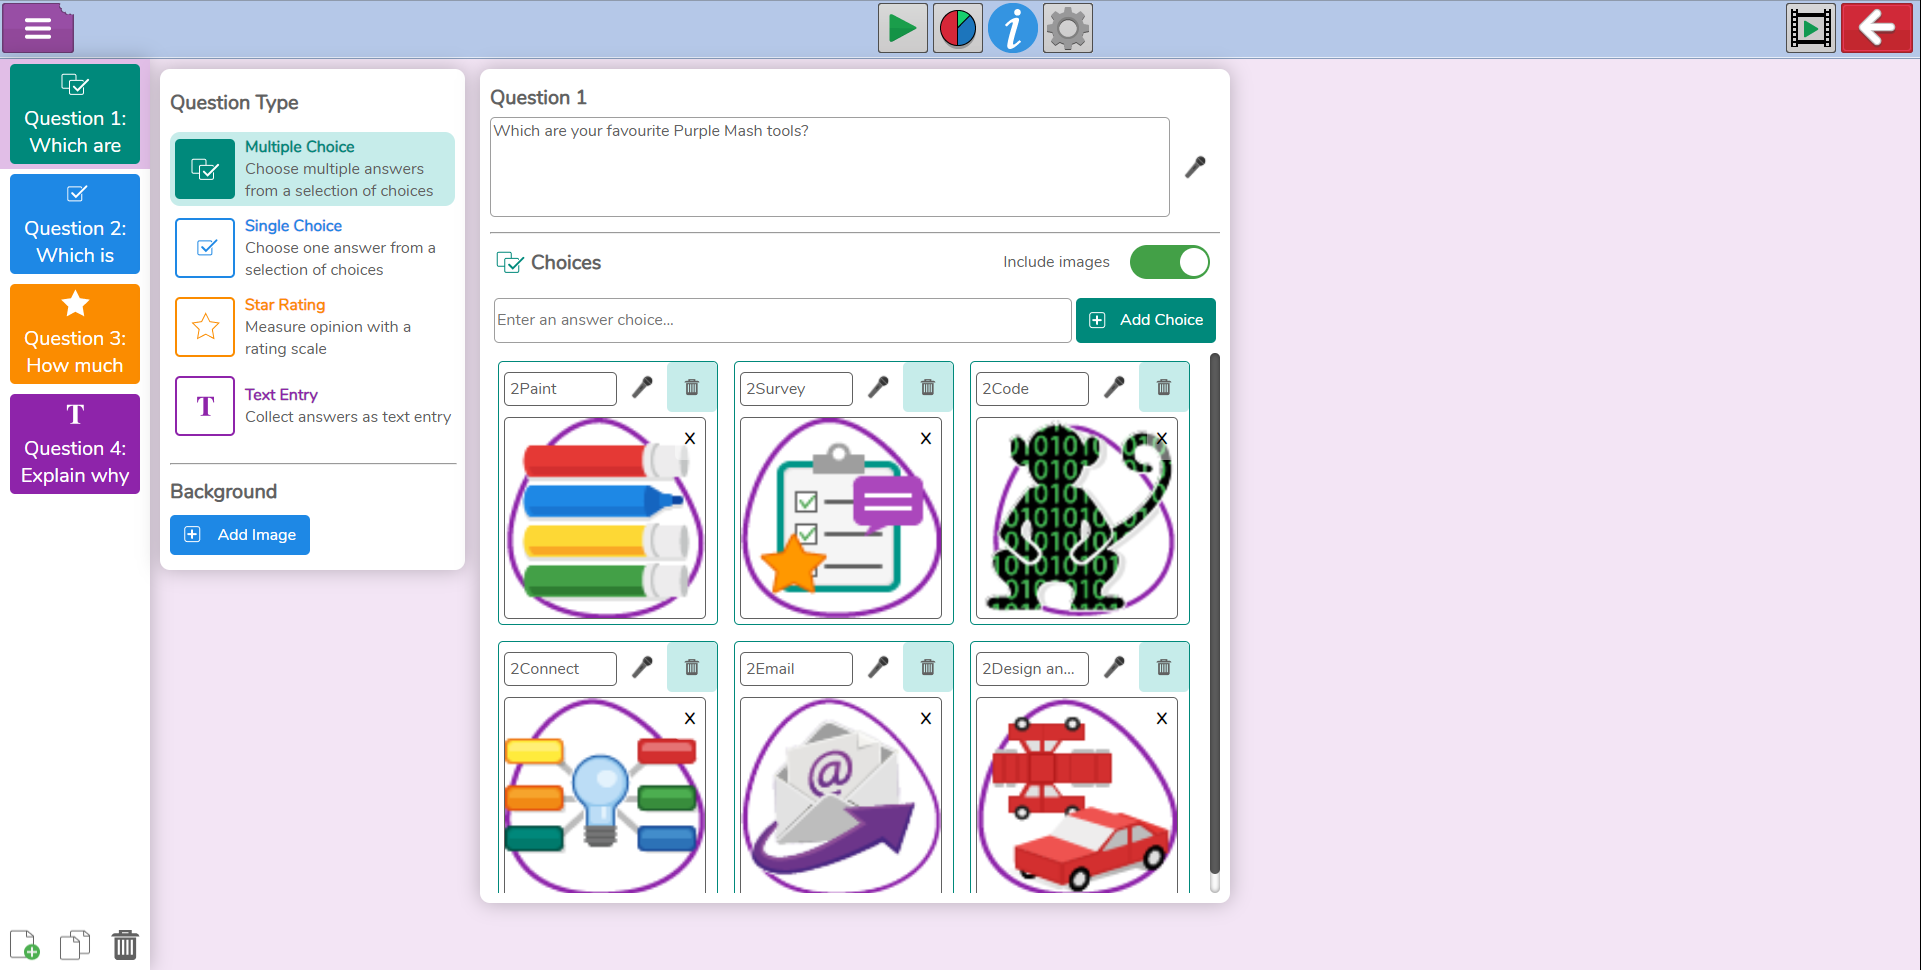Delete the 2Connect choice

(691, 667)
